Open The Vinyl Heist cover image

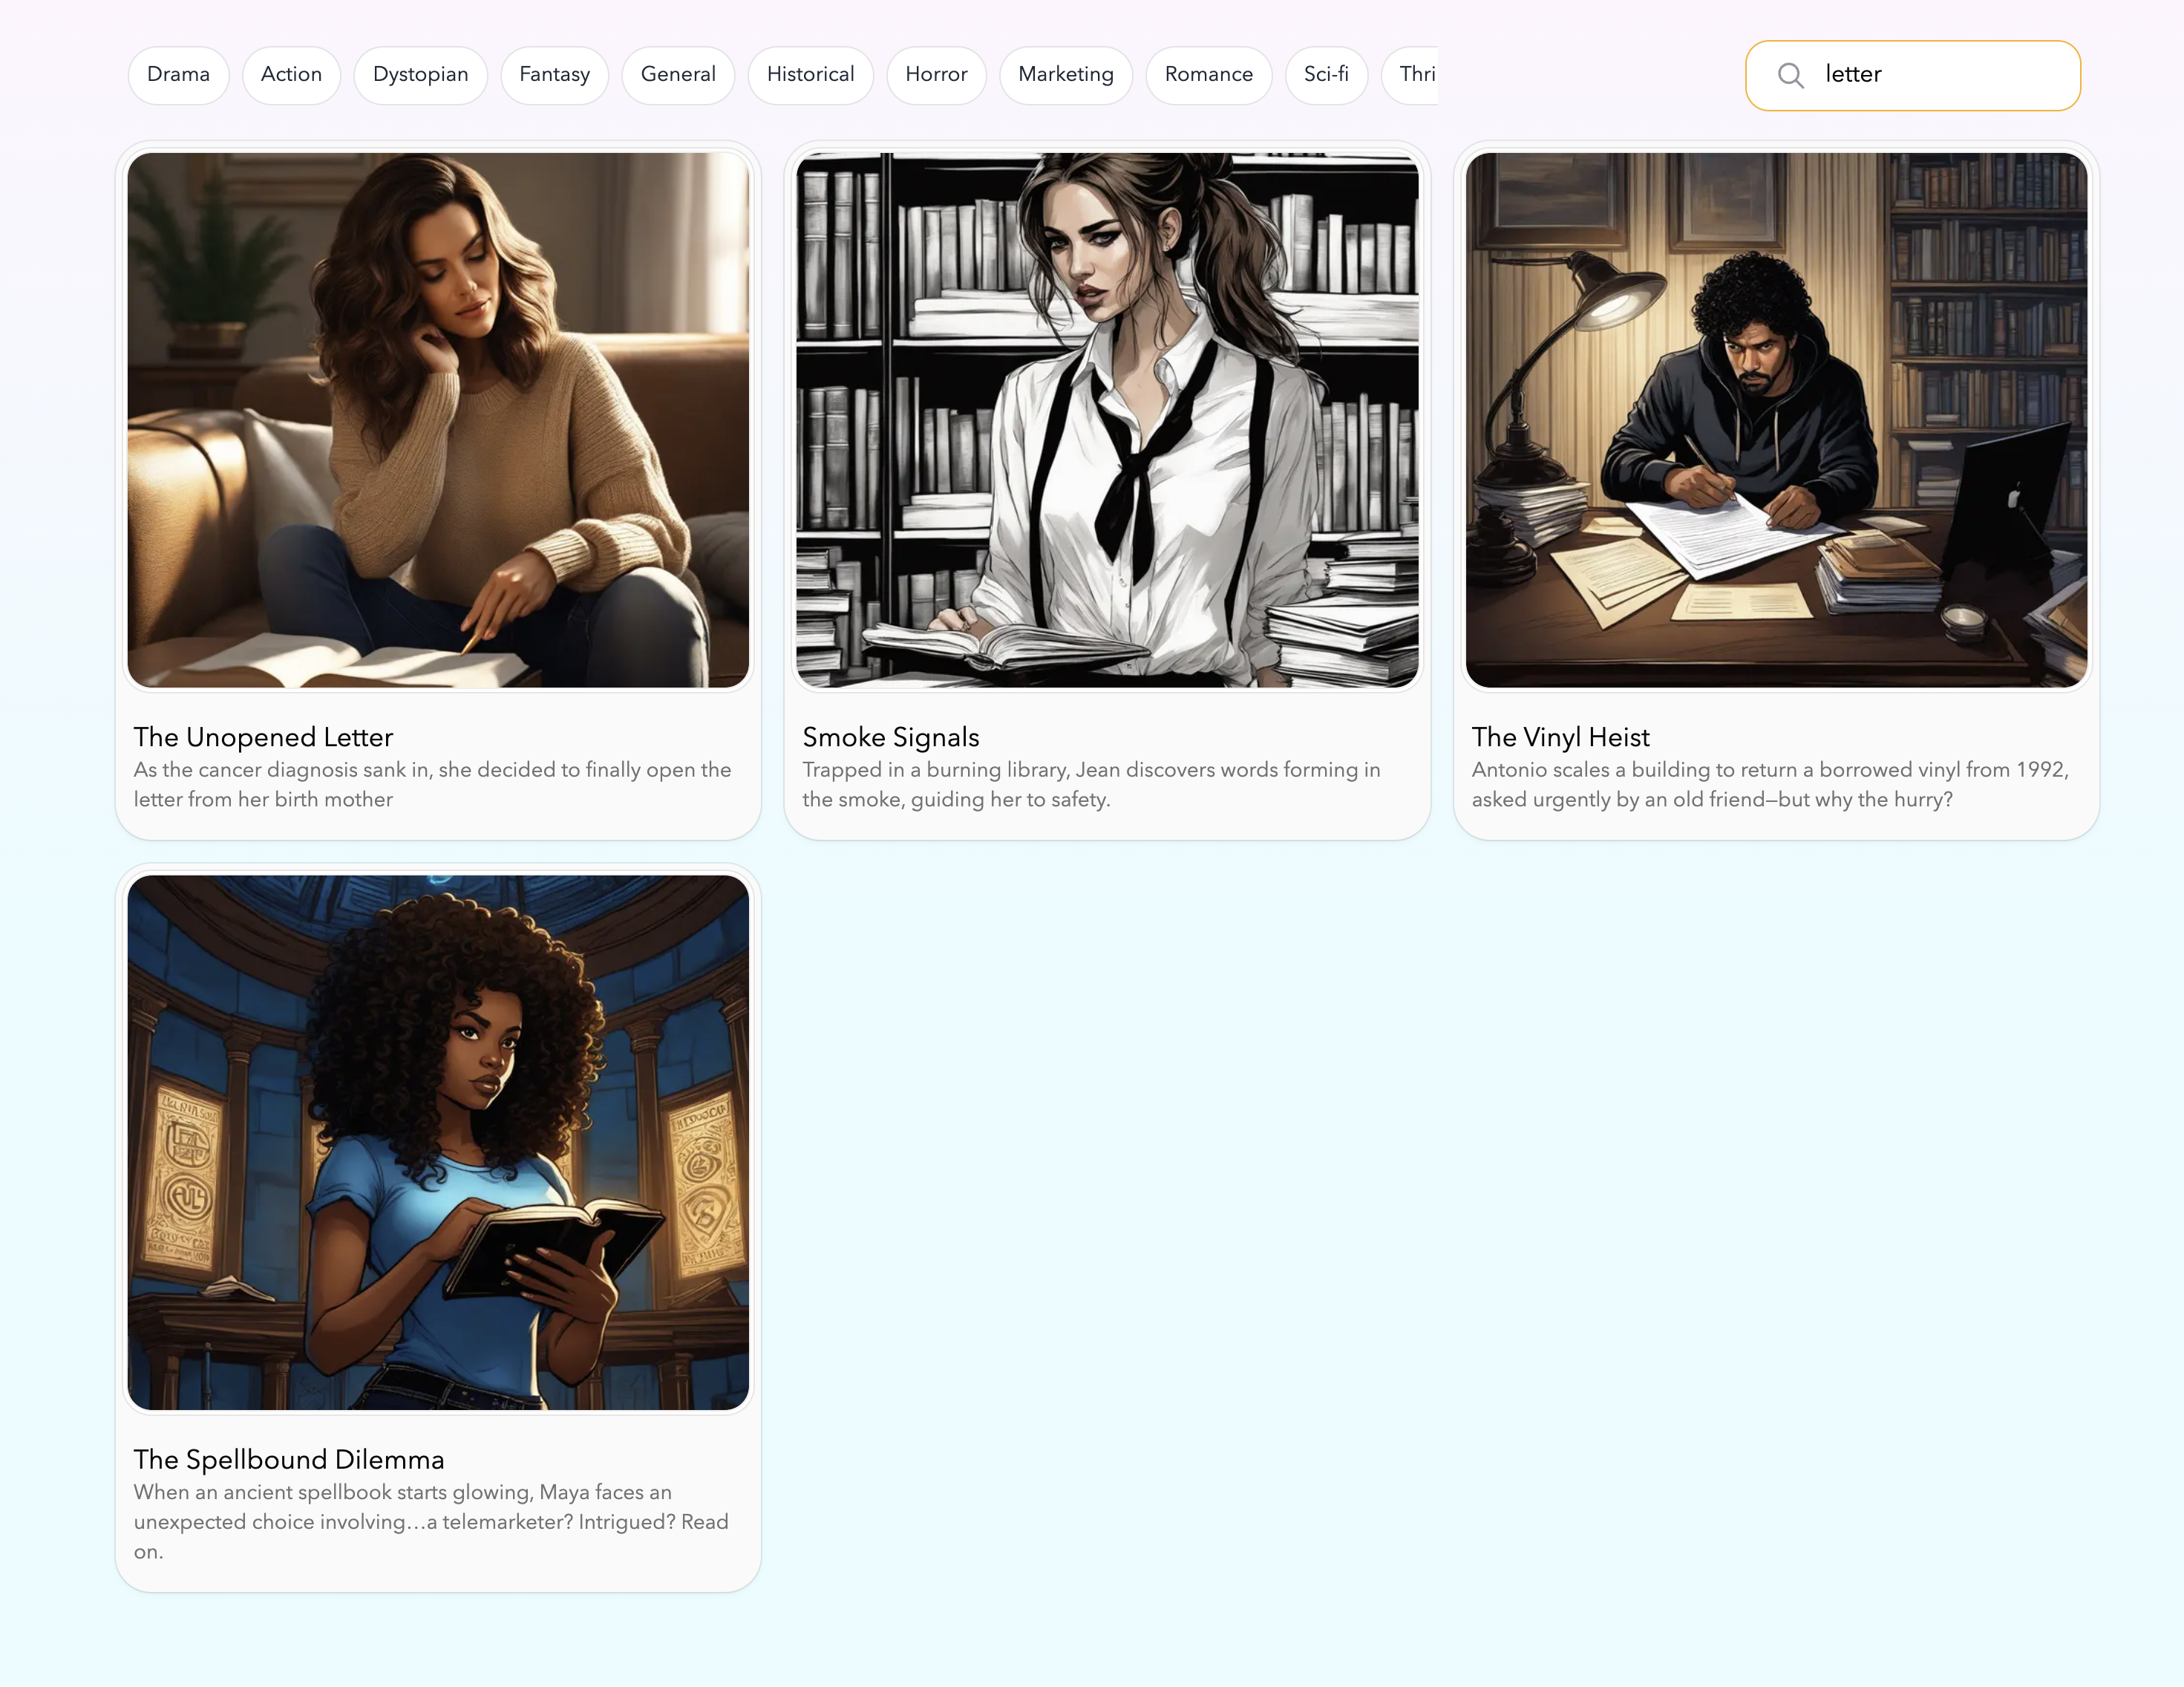pos(1776,420)
